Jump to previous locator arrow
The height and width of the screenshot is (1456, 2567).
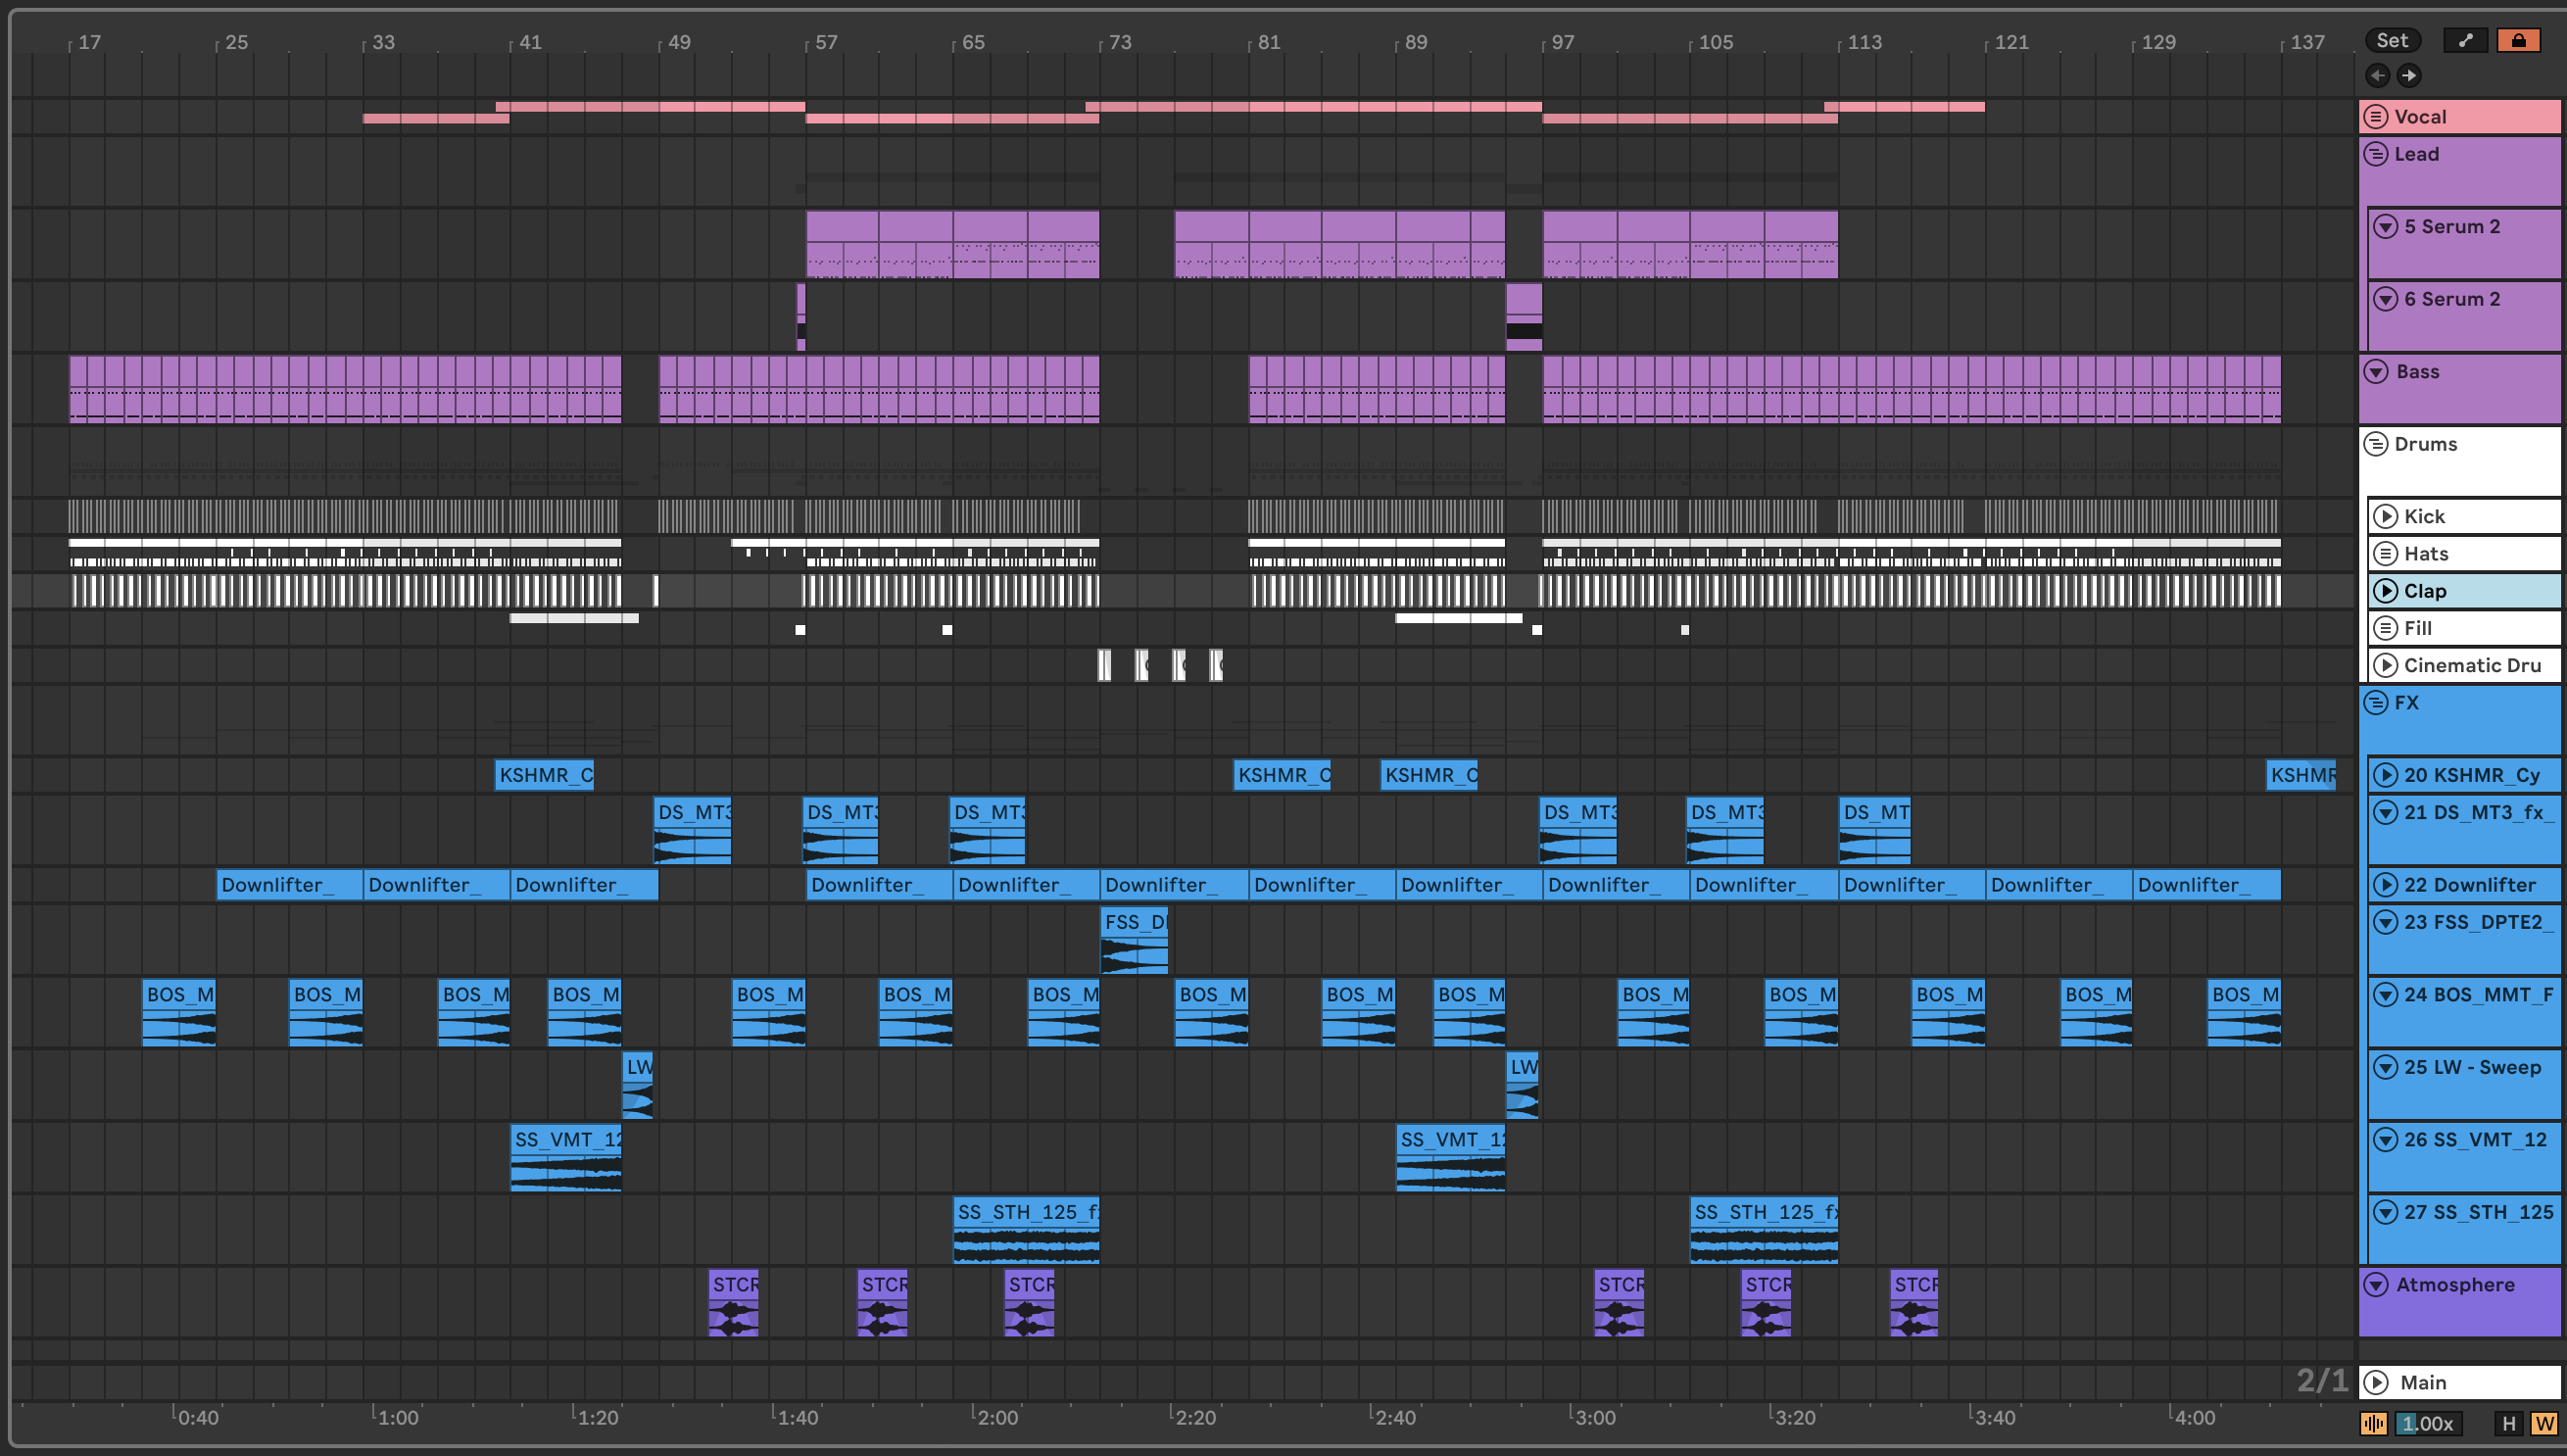click(2378, 75)
